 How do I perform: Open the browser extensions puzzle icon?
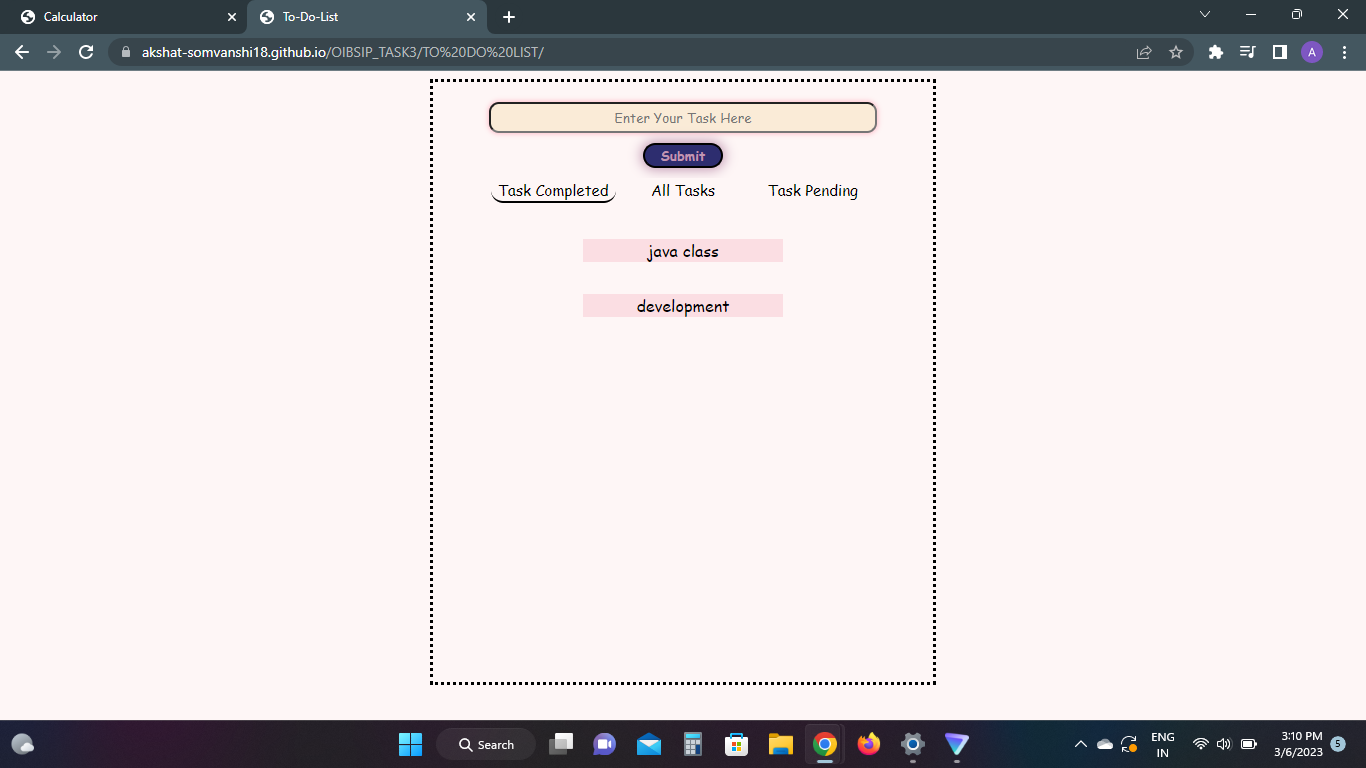(1215, 52)
